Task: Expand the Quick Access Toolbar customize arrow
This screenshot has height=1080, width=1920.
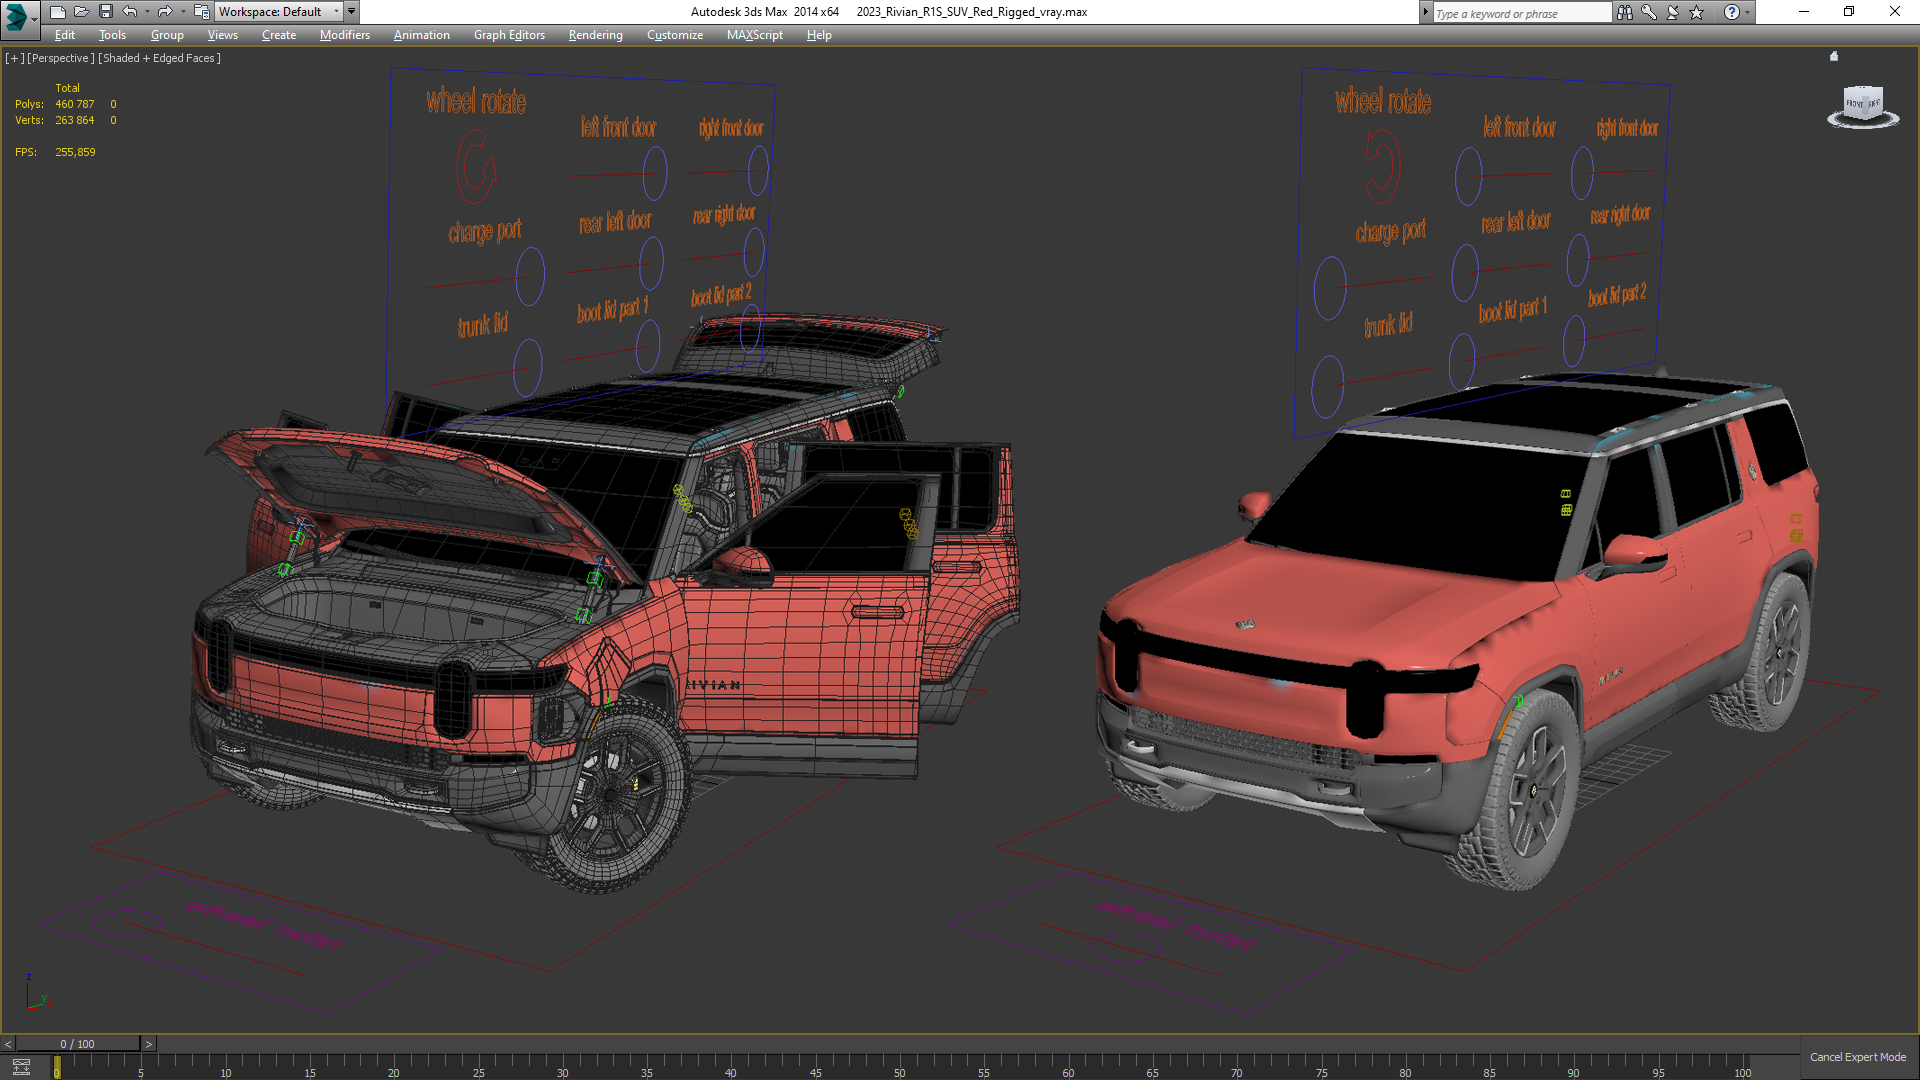Action: point(352,12)
